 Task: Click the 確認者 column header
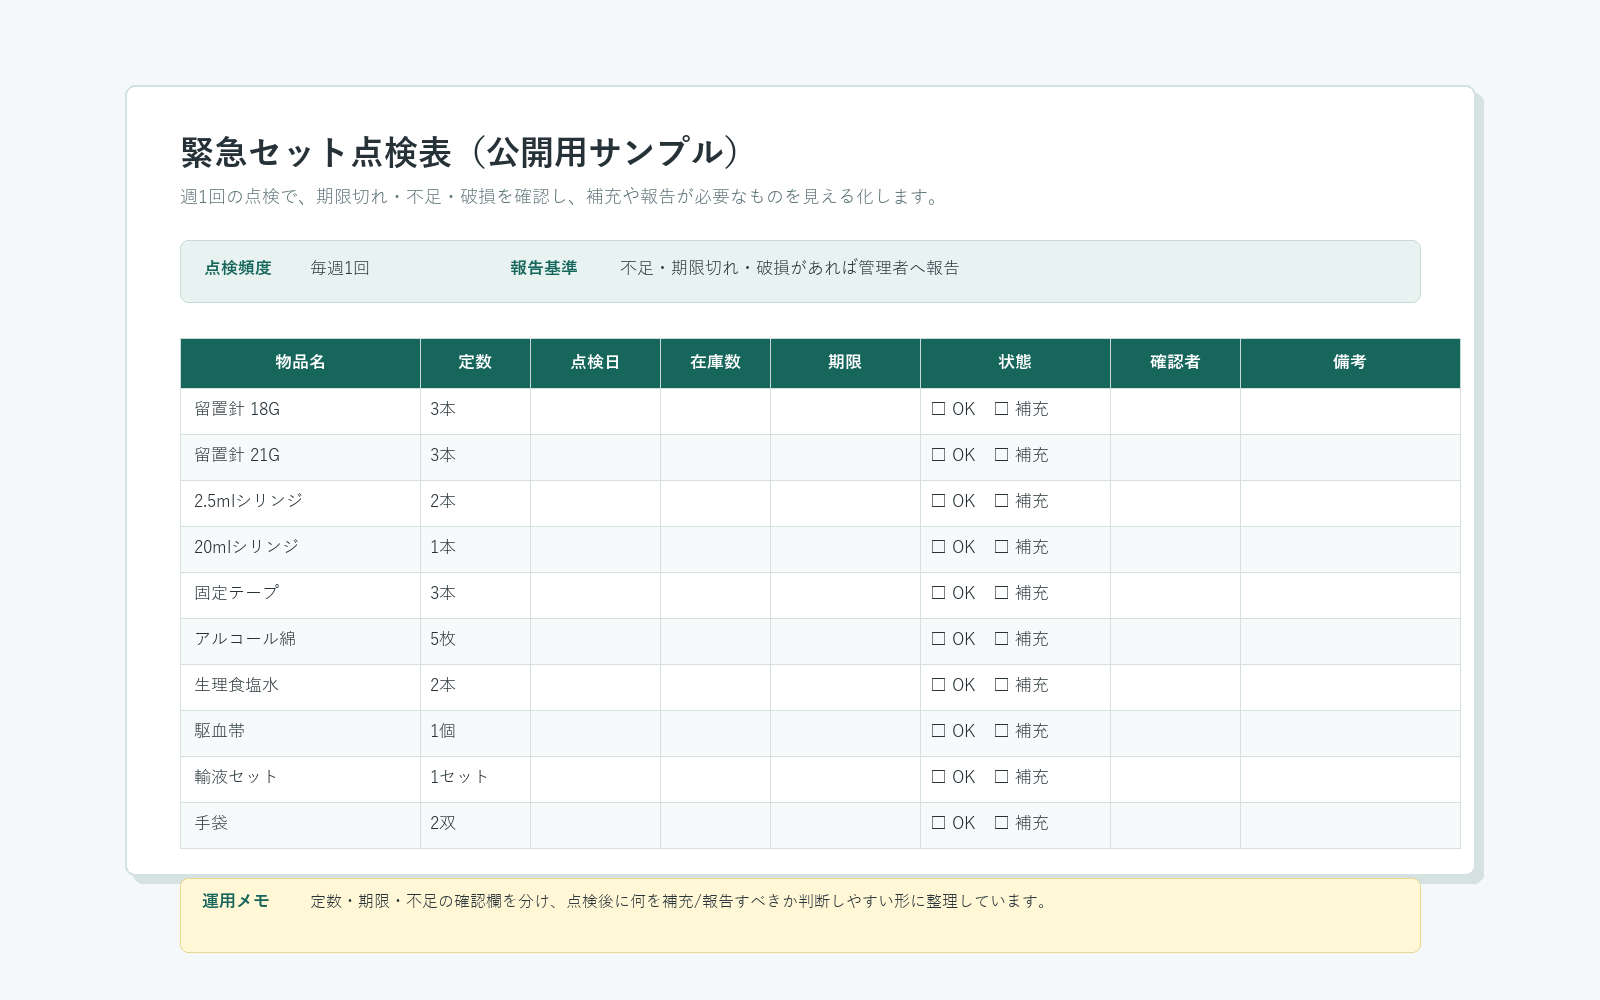click(x=1175, y=363)
